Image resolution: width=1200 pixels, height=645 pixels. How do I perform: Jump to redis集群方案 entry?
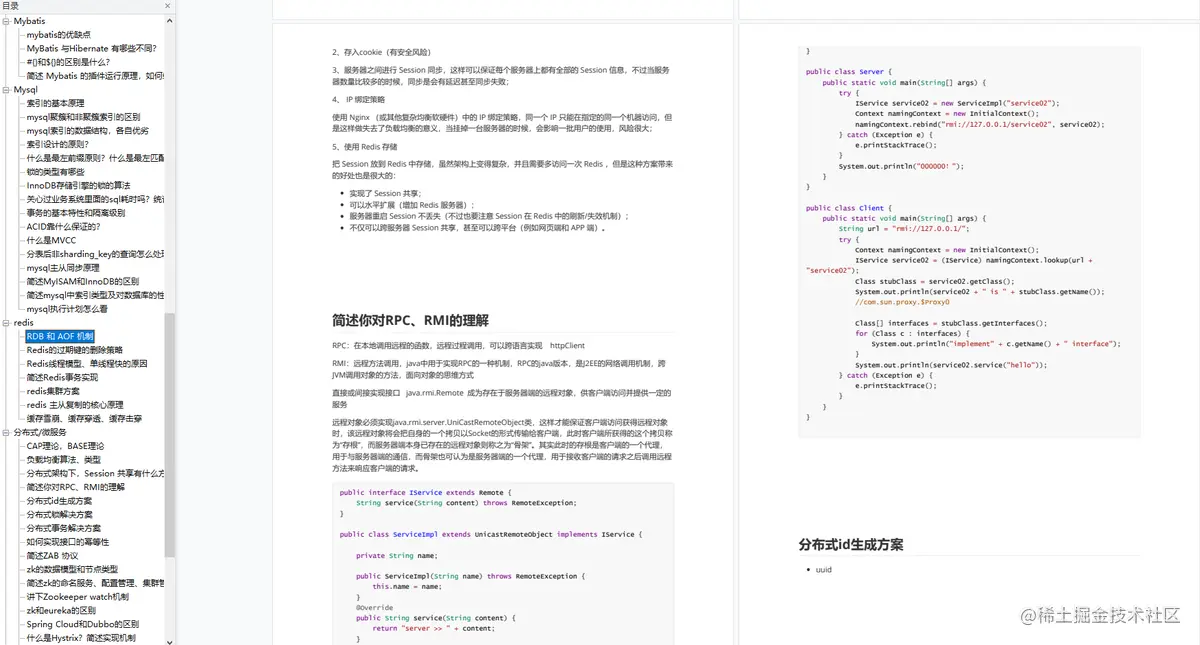(x=53, y=391)
